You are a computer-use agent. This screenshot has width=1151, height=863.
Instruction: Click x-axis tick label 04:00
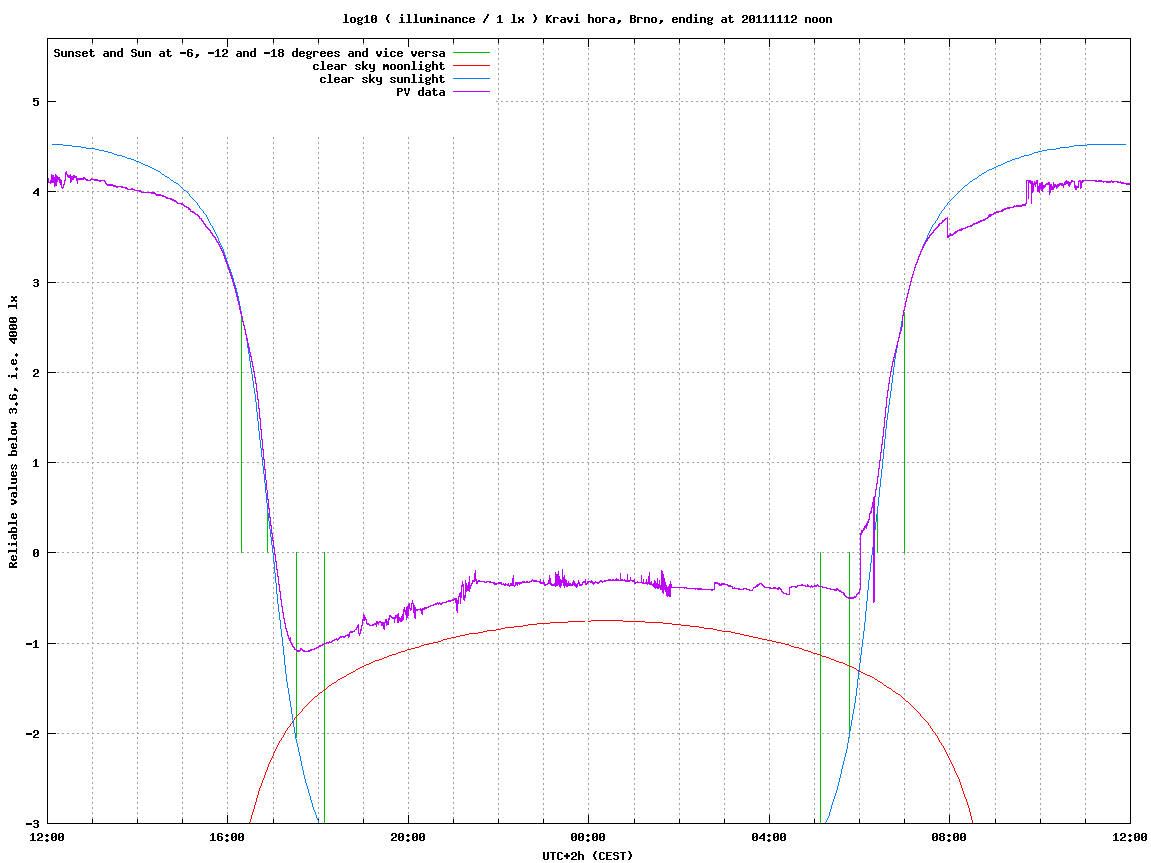pyautogui.click(x=769, y=838)
